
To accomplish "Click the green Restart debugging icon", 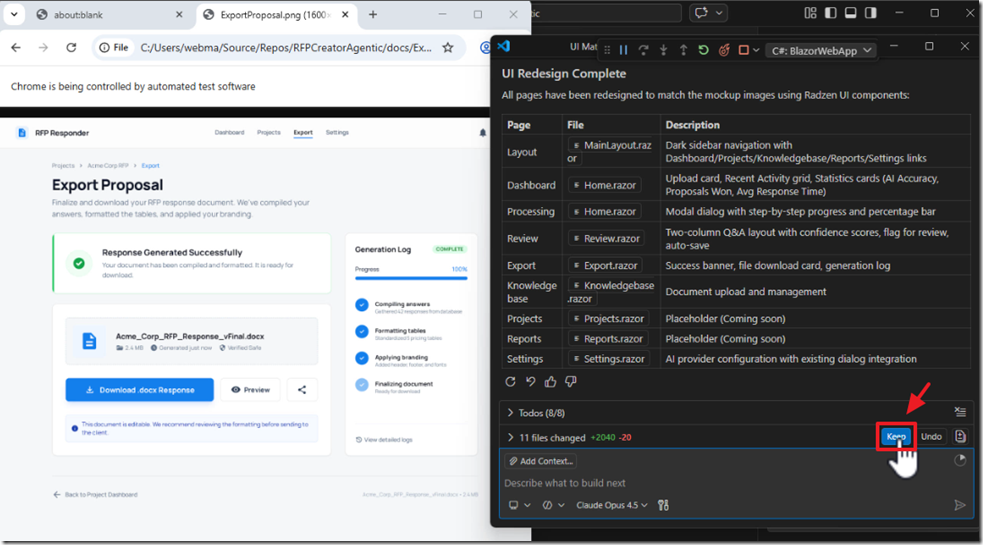I will [703, 50].
